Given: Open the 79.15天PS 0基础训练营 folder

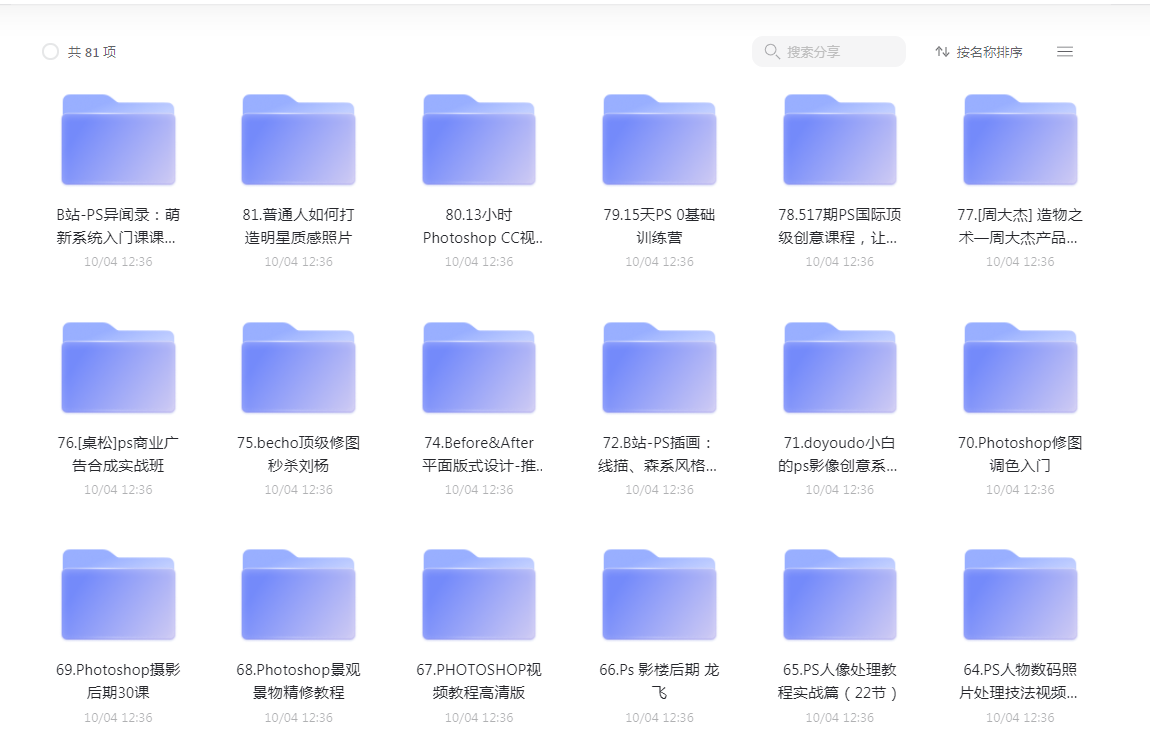Looking at the screenshot, I should (x=659, y=140).
